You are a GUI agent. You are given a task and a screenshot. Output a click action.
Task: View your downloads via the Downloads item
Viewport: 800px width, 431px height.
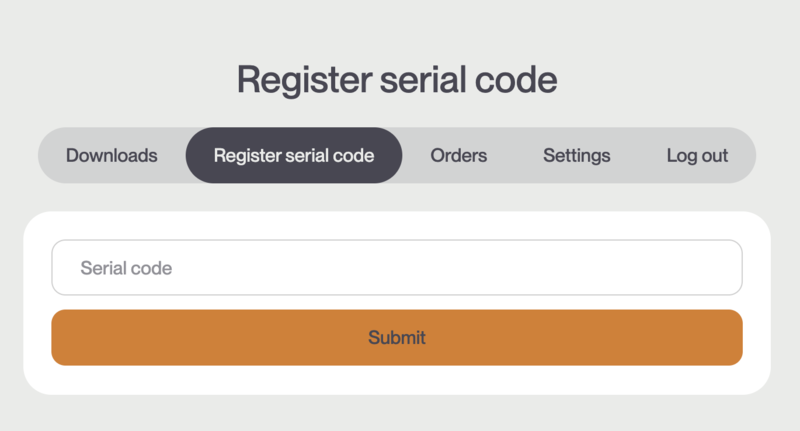(112, 156)
